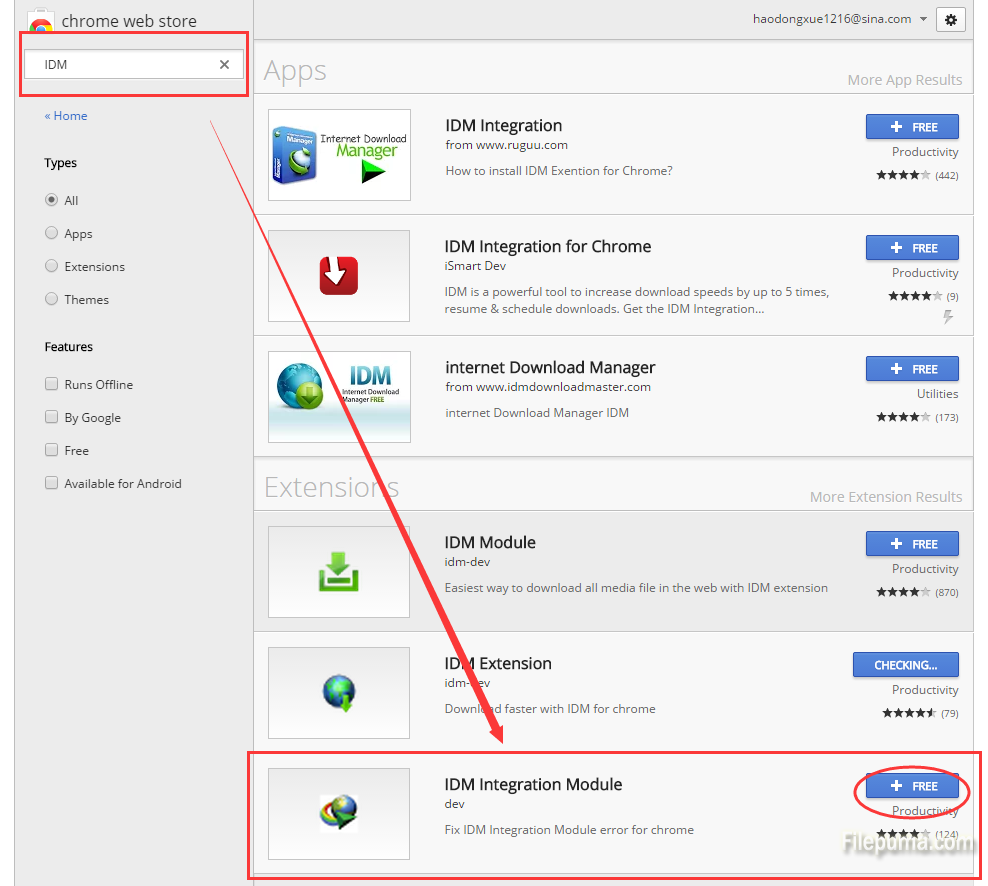988x886 pixels.
Task: Show More Extension Results
Action: coord(885,497)
